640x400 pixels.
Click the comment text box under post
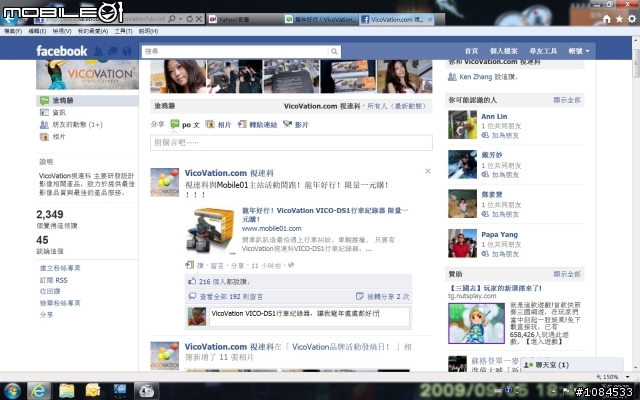[x=309, y=317]
